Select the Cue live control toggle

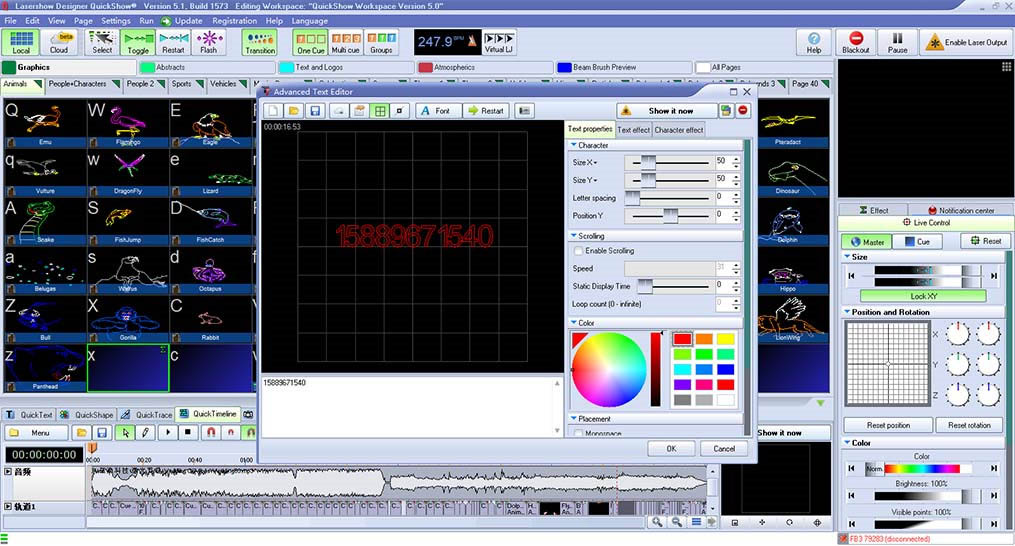[x=917, y=242]
